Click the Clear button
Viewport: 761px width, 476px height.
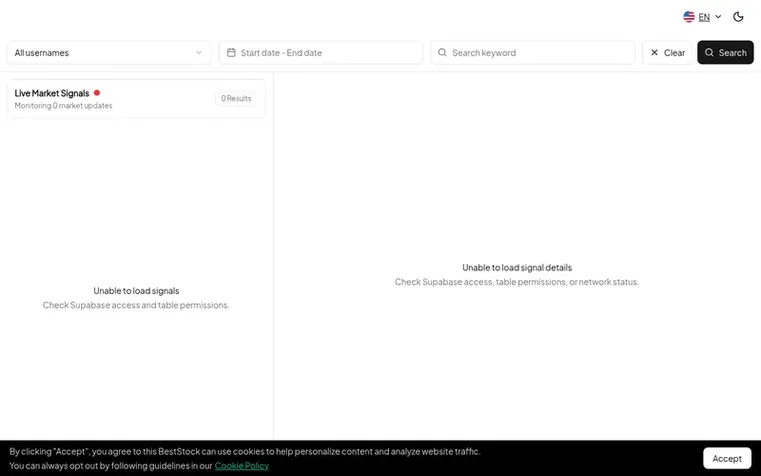[667, 52]
